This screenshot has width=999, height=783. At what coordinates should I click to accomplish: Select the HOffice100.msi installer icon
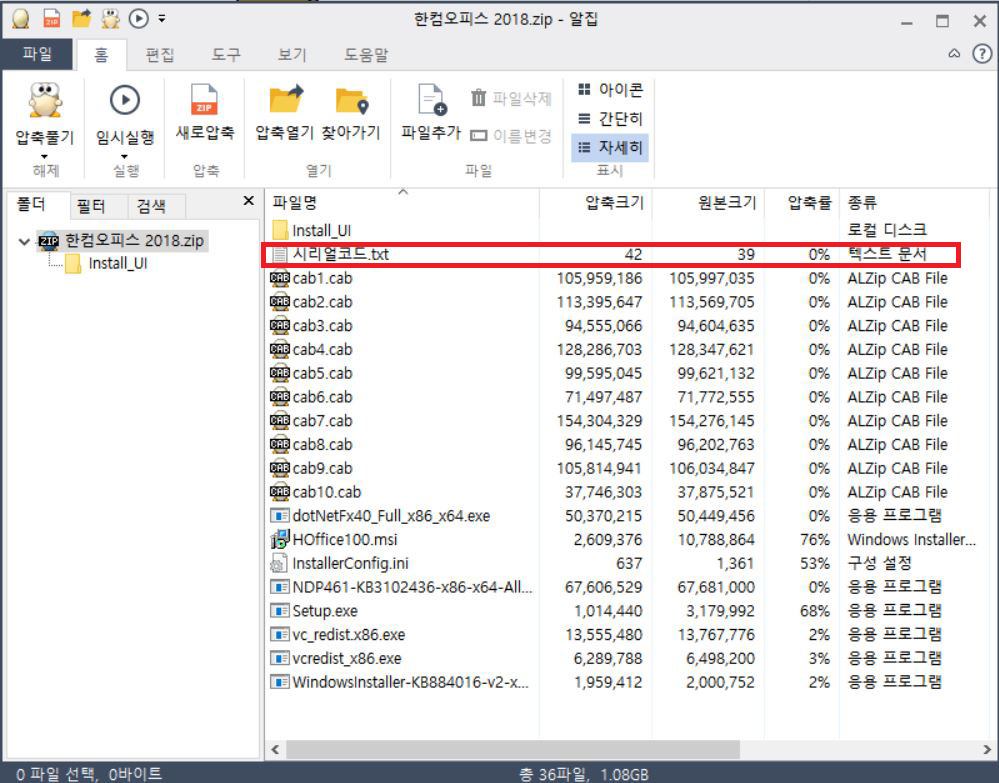click(280, 540)
